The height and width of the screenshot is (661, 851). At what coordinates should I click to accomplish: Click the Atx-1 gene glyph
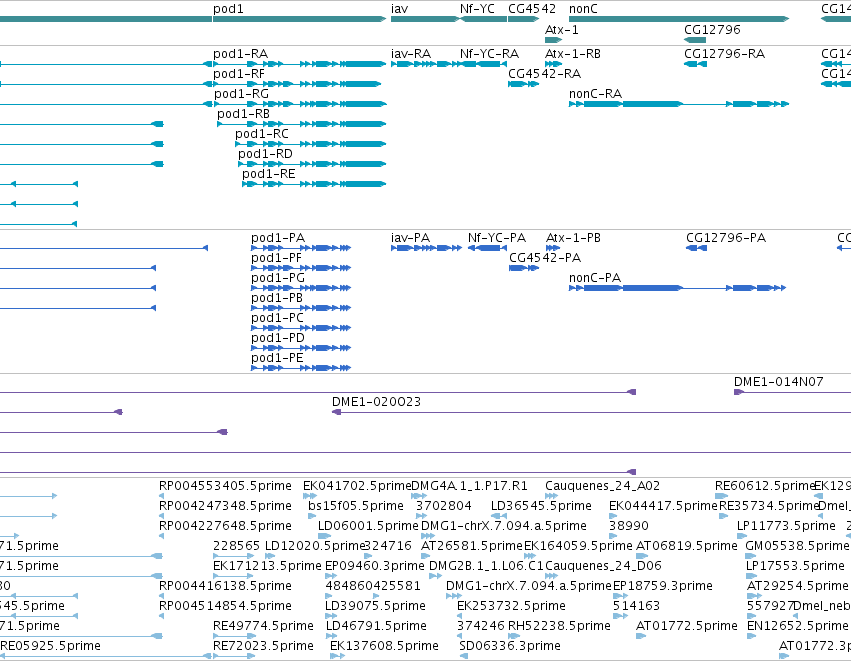tap(554, 40)
